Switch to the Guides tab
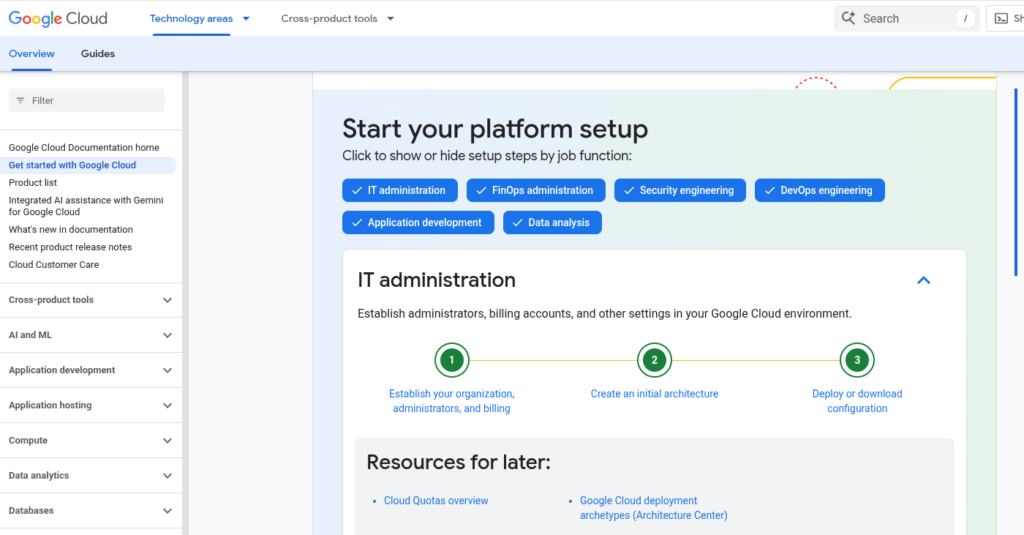The height and width of the screenshot is (535, 1024). (98, 54)
